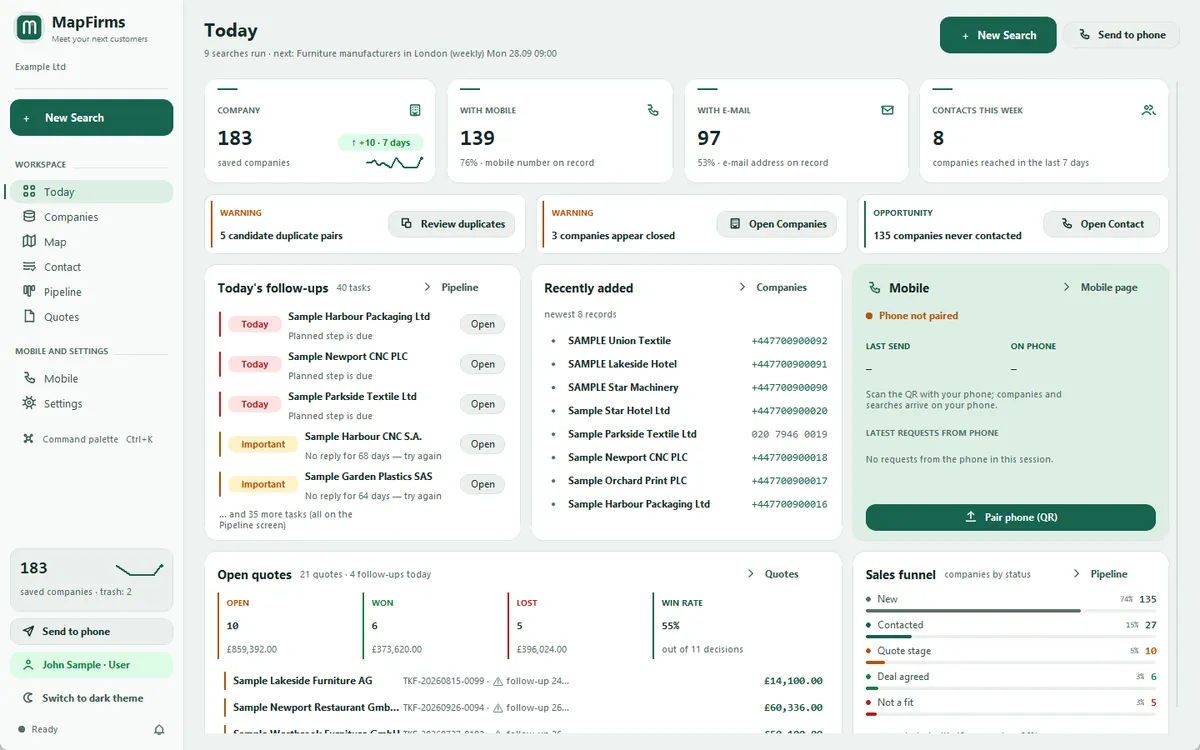Image resolution: width=1200 pixels, height=750 pixels.
Task: Click the Open Companies warning button
Action: 777,224
